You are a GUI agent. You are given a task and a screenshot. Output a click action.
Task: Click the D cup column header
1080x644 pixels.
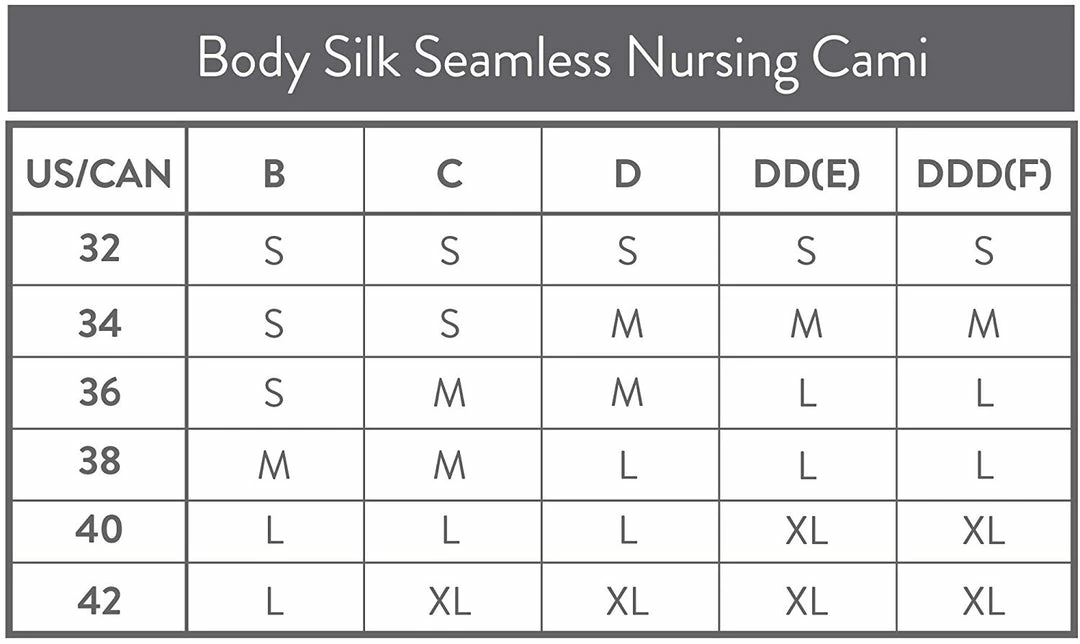tap(627, 174)
